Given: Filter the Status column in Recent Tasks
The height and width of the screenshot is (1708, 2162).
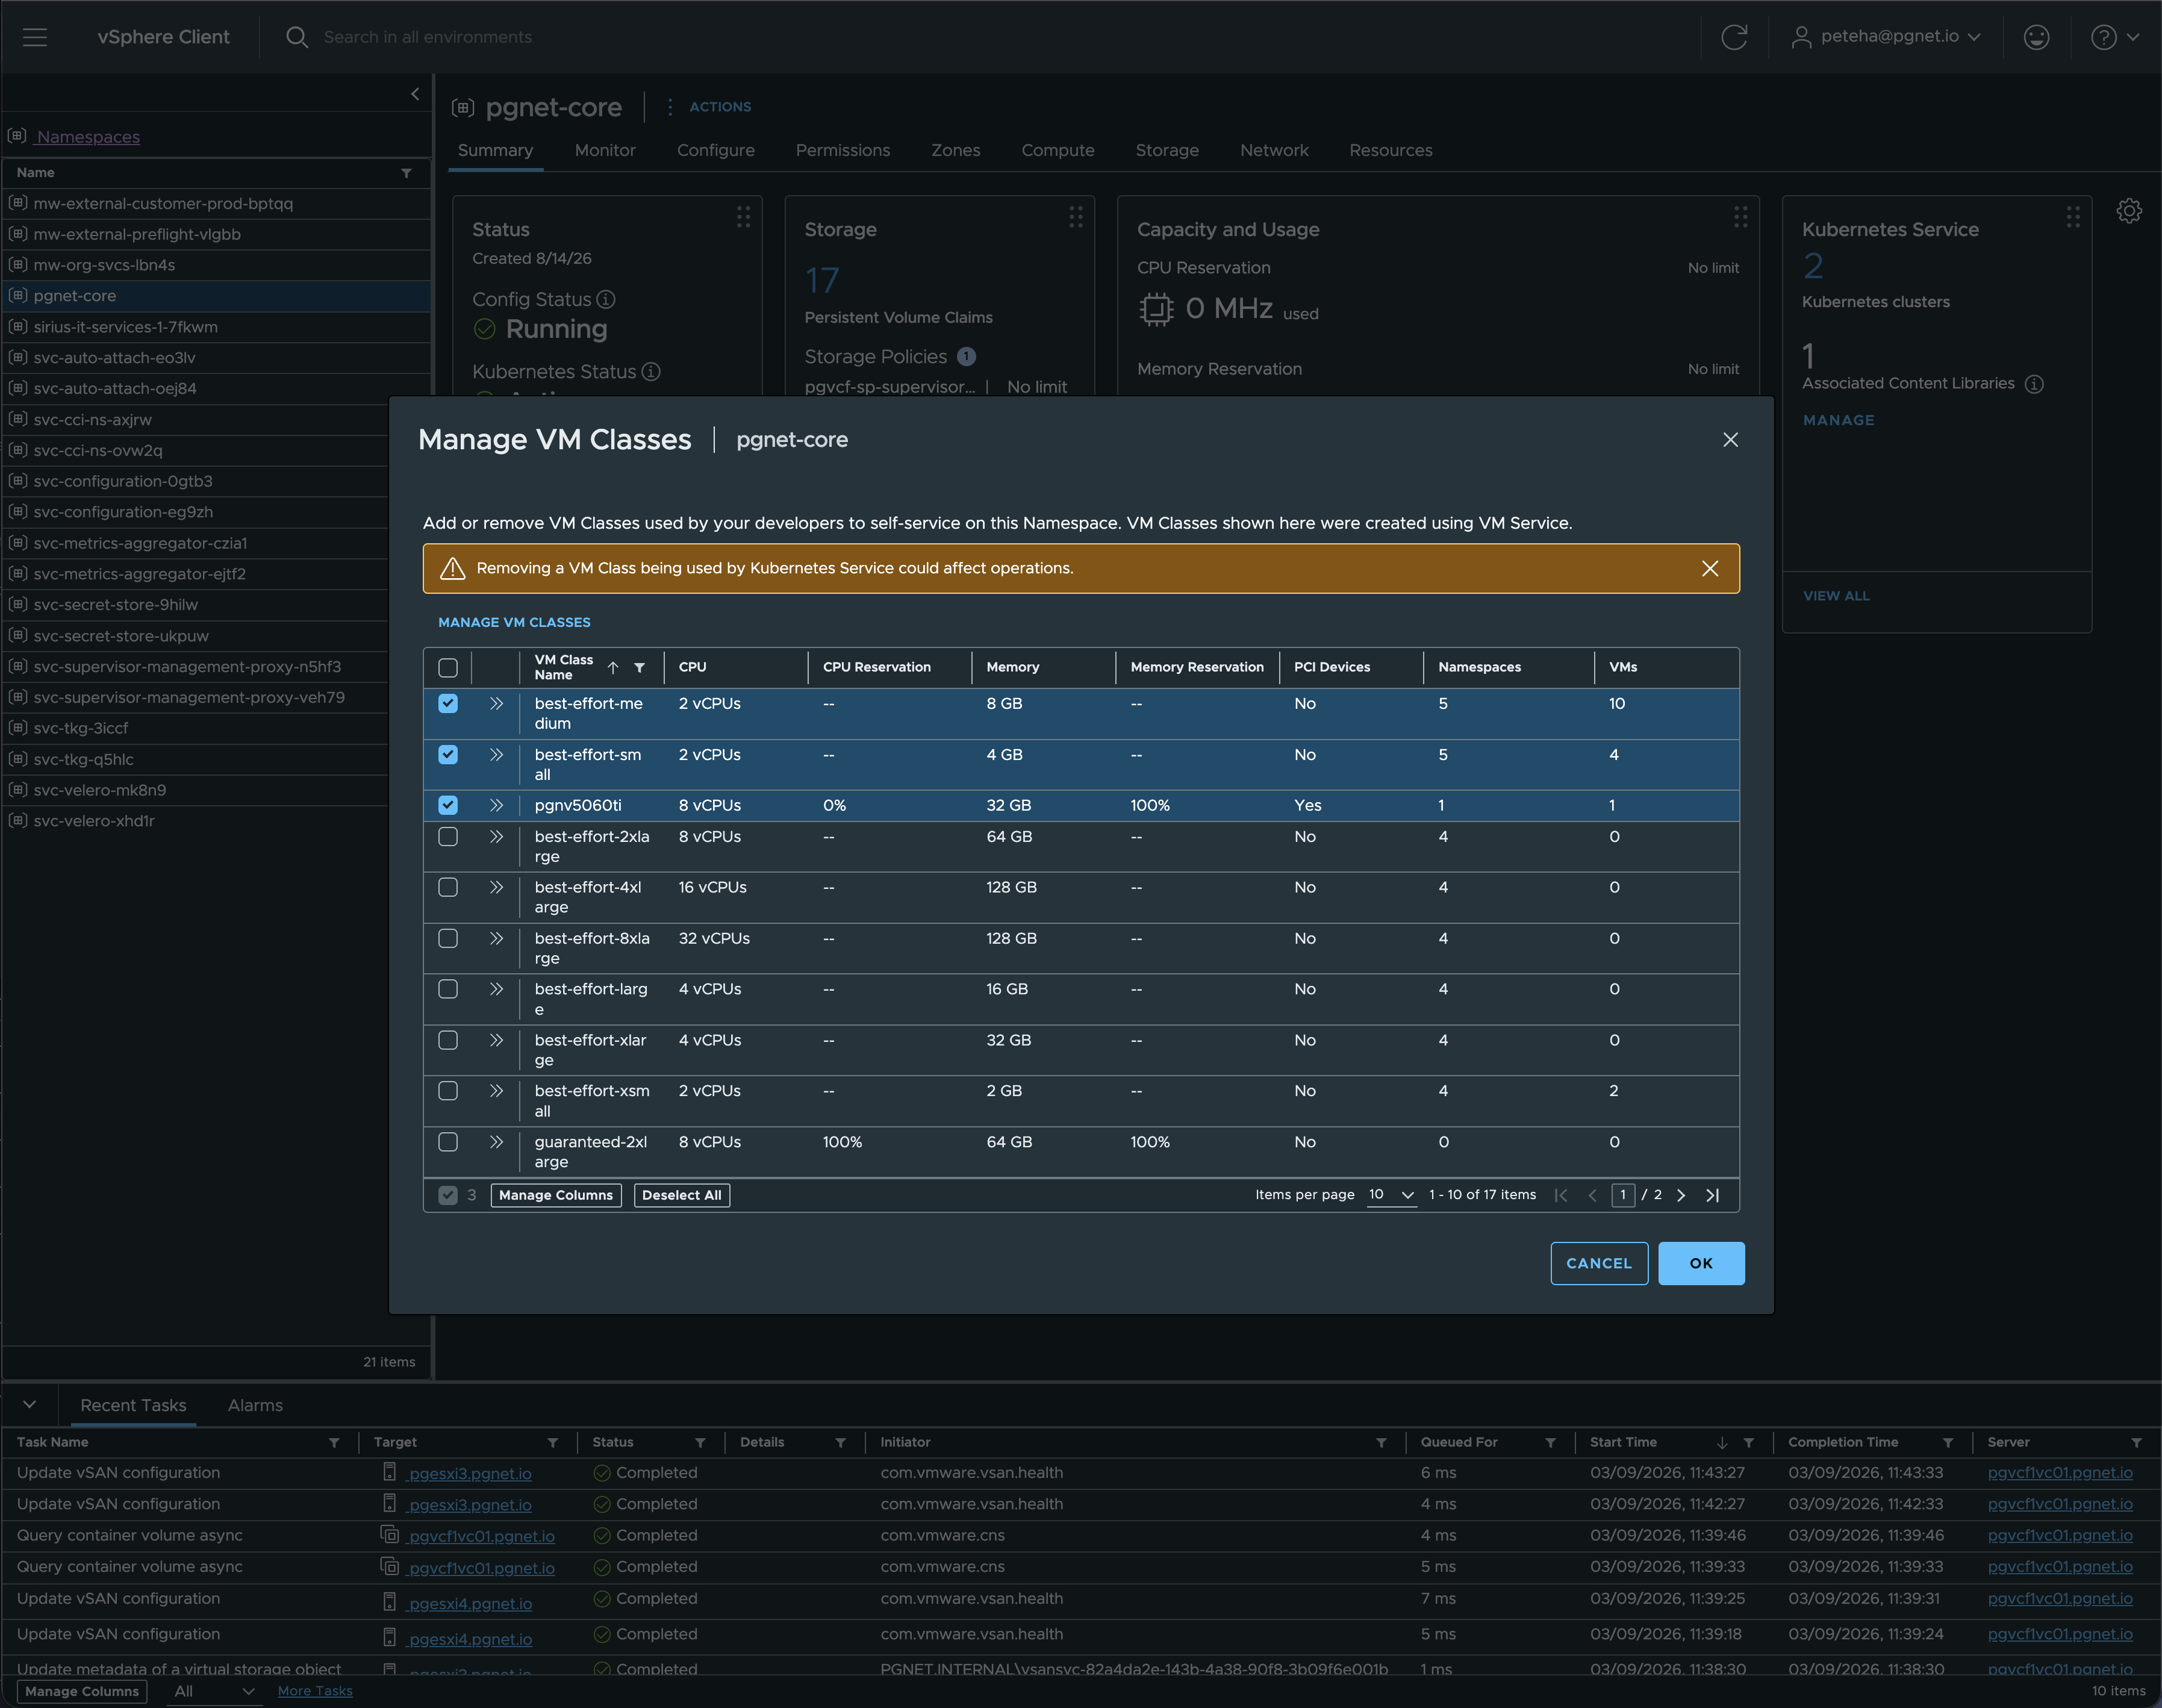Looking at the screenshot, I should click(x=700, y=1442).
